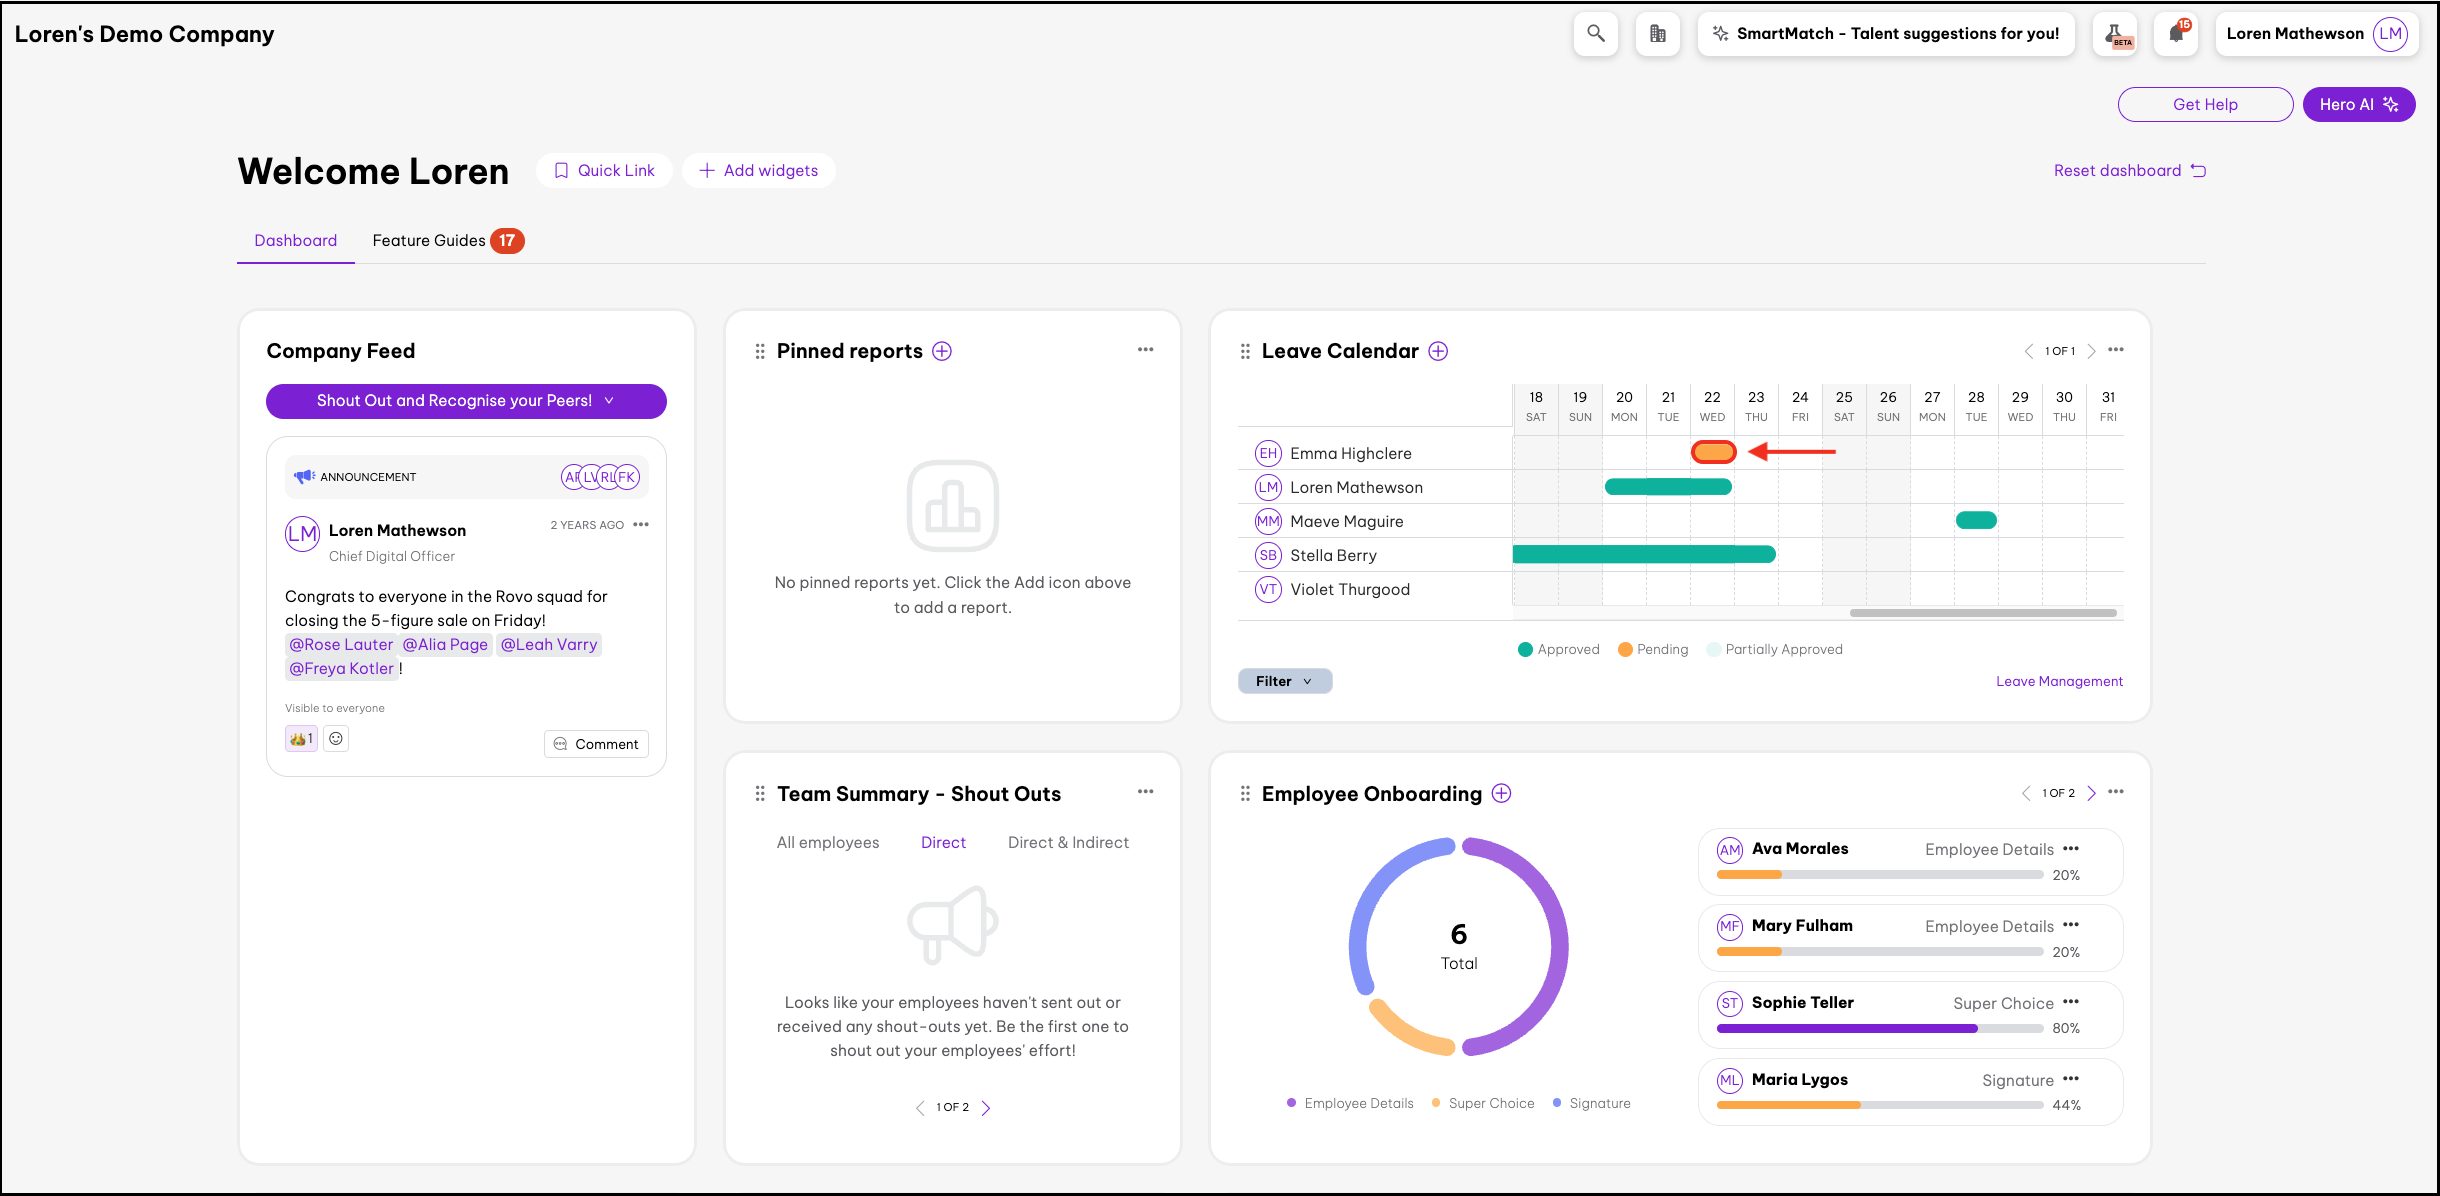Open the organisation building icon
Viewport: 2440px width, 1196px height.
pyautogui.click(x=1657, y=34)
